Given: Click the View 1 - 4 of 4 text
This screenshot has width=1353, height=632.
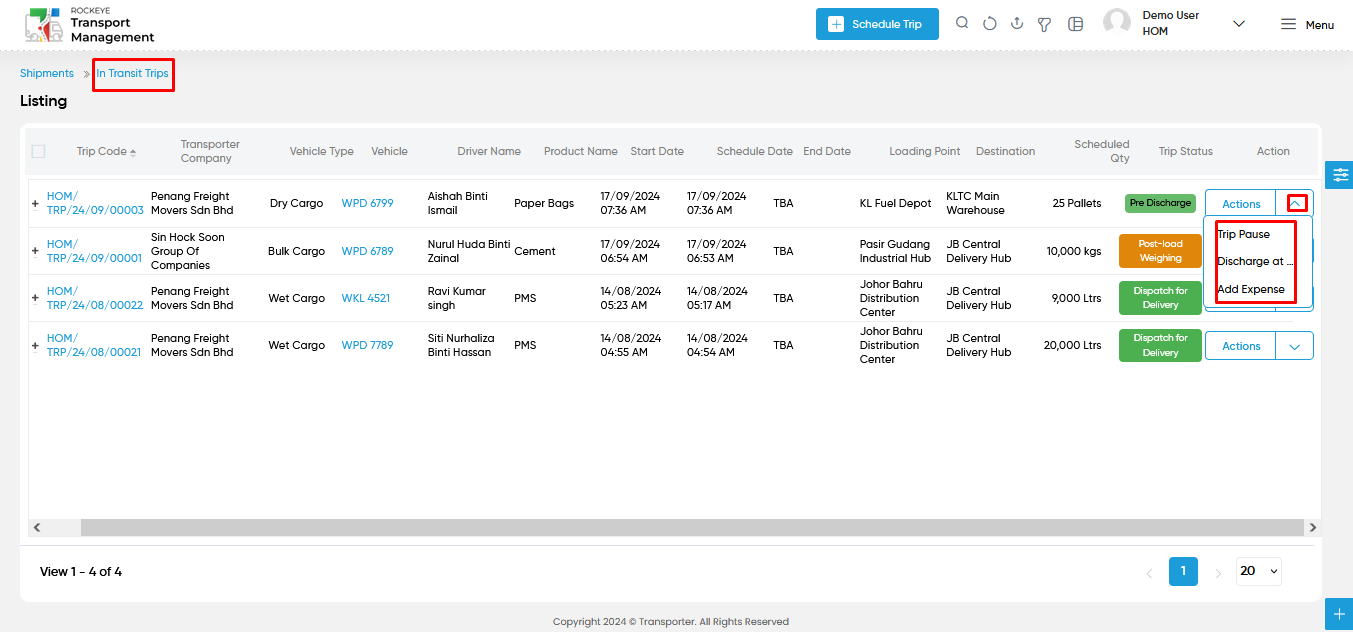Looking at the screenshot, I should [81, 572].
